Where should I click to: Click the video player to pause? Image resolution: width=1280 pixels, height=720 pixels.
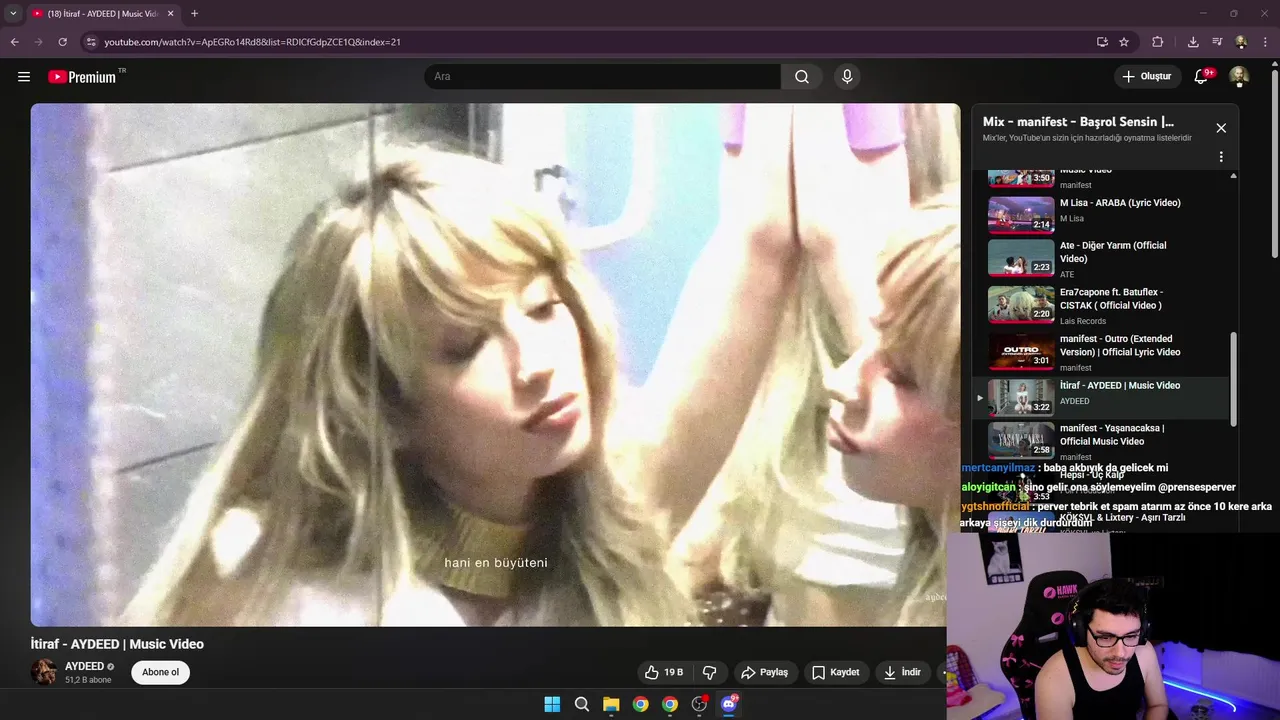click(495, 365)
